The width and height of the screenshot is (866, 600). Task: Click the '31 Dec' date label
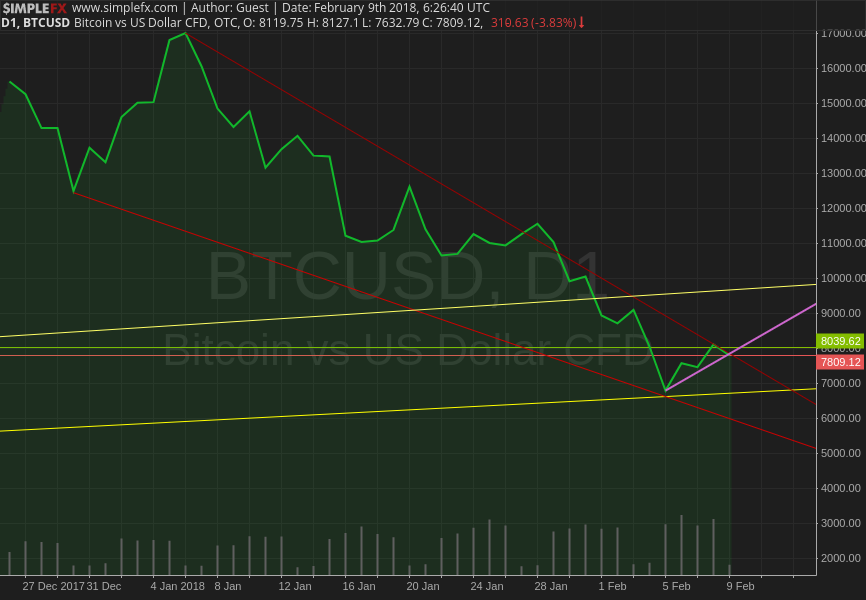(x=104, y=586)
